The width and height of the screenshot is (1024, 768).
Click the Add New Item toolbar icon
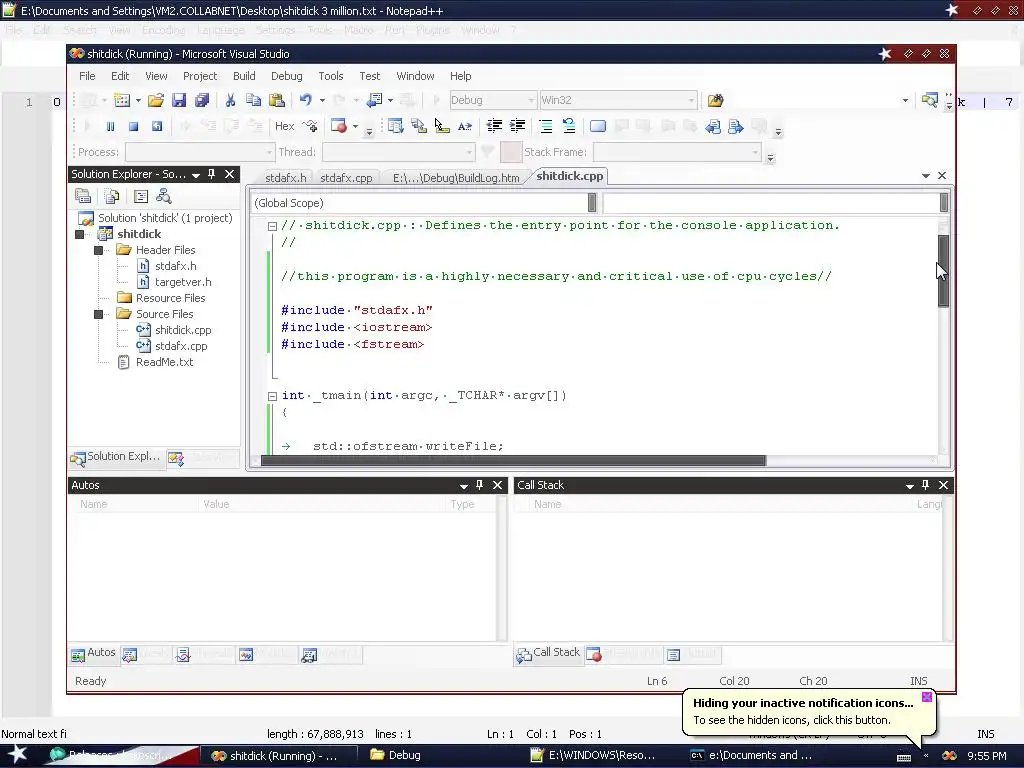pos(122,100)
